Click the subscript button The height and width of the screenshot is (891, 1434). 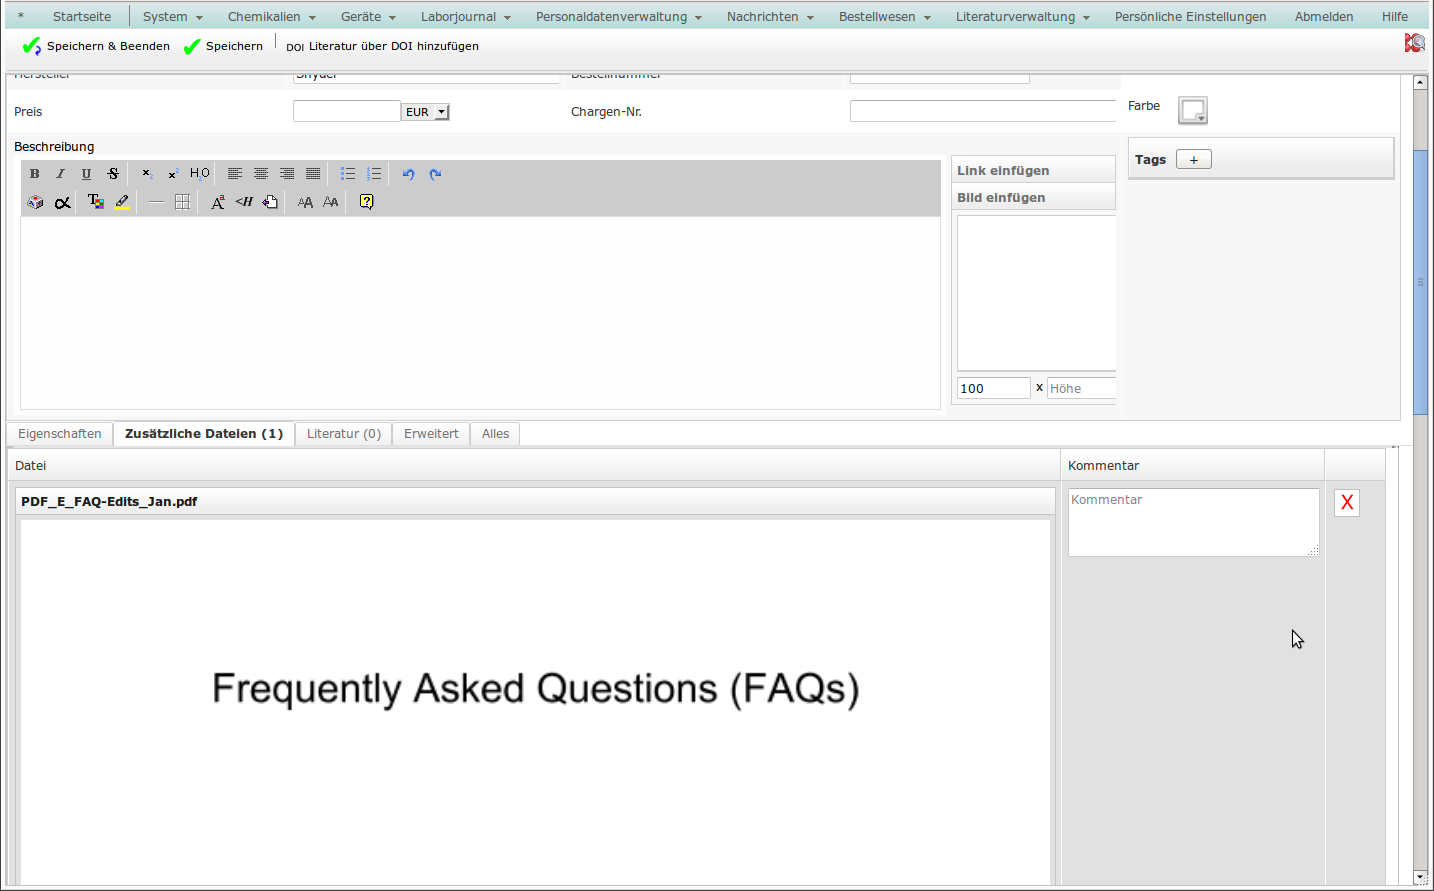click(147, 174)
